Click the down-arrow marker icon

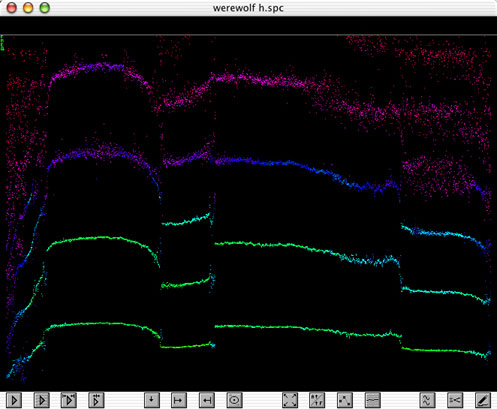coord(152,400)
